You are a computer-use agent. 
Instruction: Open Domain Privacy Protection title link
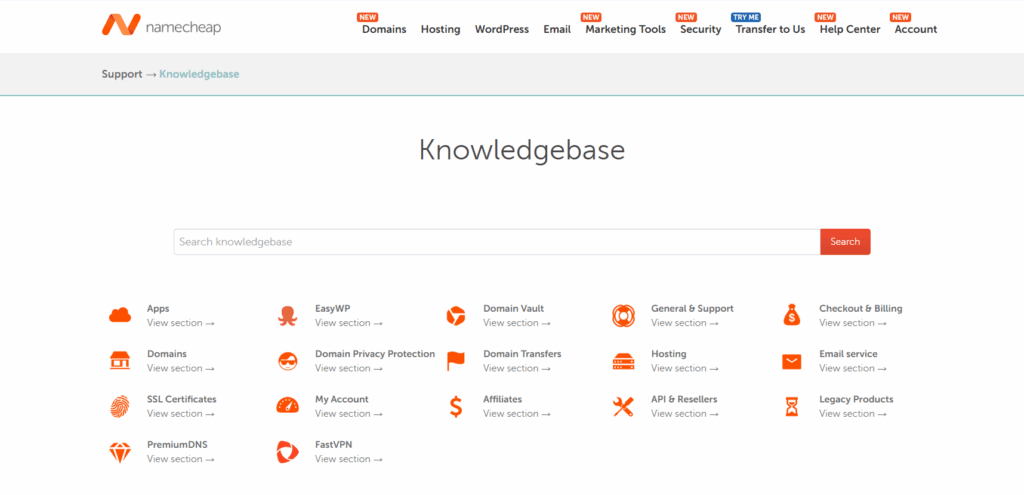[x=375, y=354]
